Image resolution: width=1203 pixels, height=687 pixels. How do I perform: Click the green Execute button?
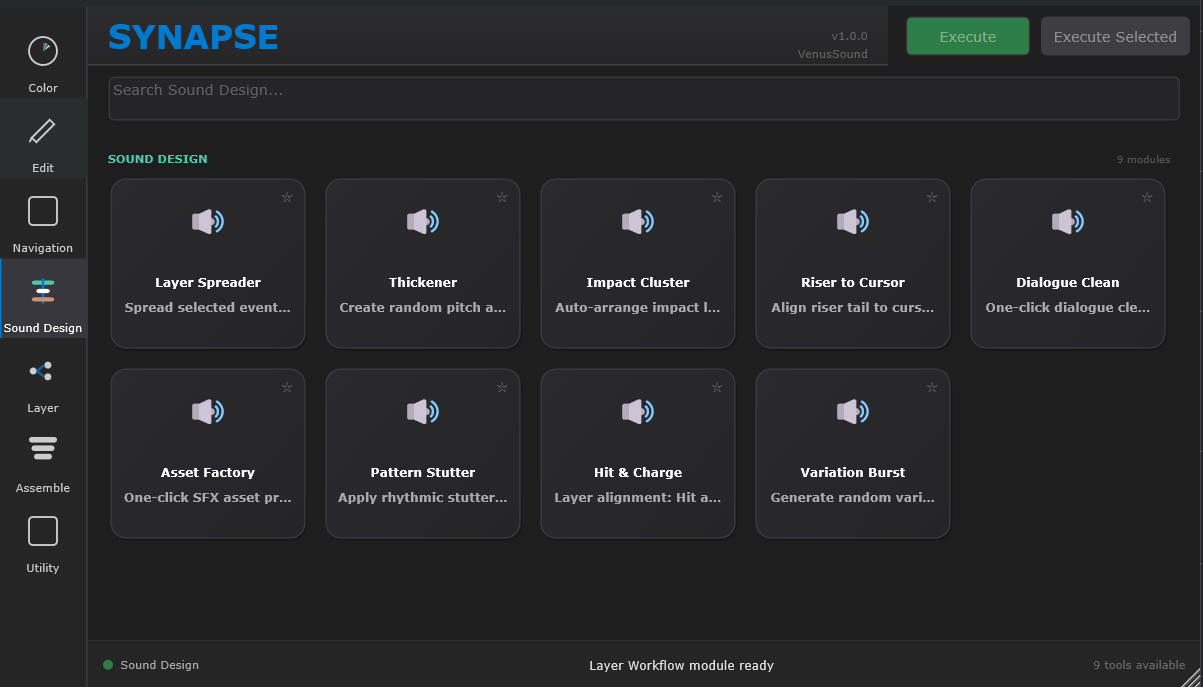coord(968,36)
